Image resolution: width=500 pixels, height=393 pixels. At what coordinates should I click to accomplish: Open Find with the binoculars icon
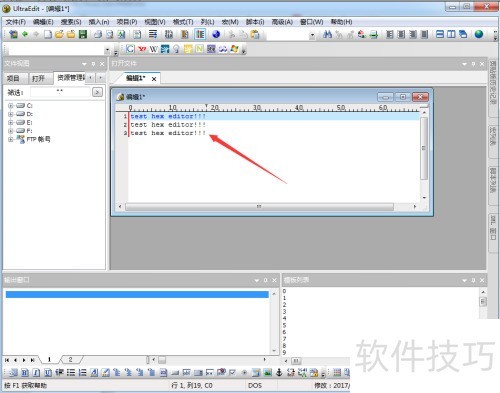point(327,34)
